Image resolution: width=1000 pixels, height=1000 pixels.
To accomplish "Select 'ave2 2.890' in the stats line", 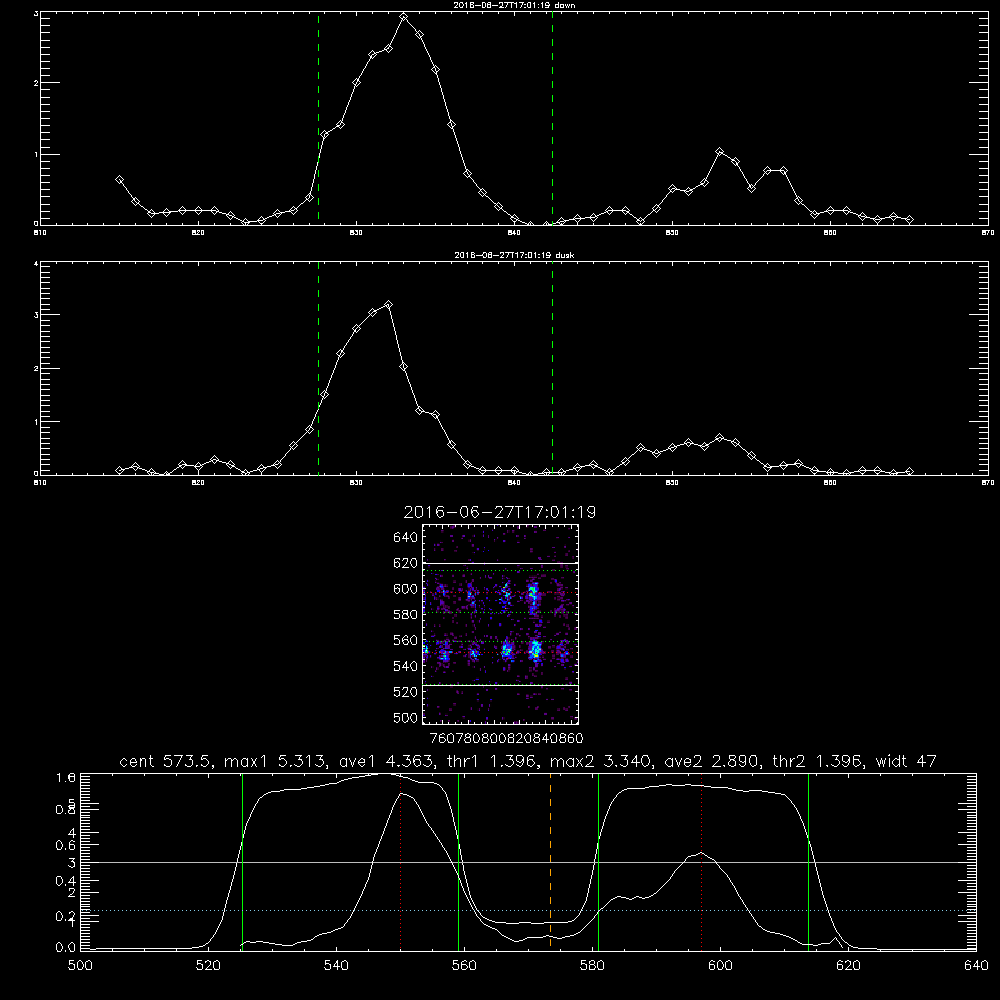I will [710, 761].
